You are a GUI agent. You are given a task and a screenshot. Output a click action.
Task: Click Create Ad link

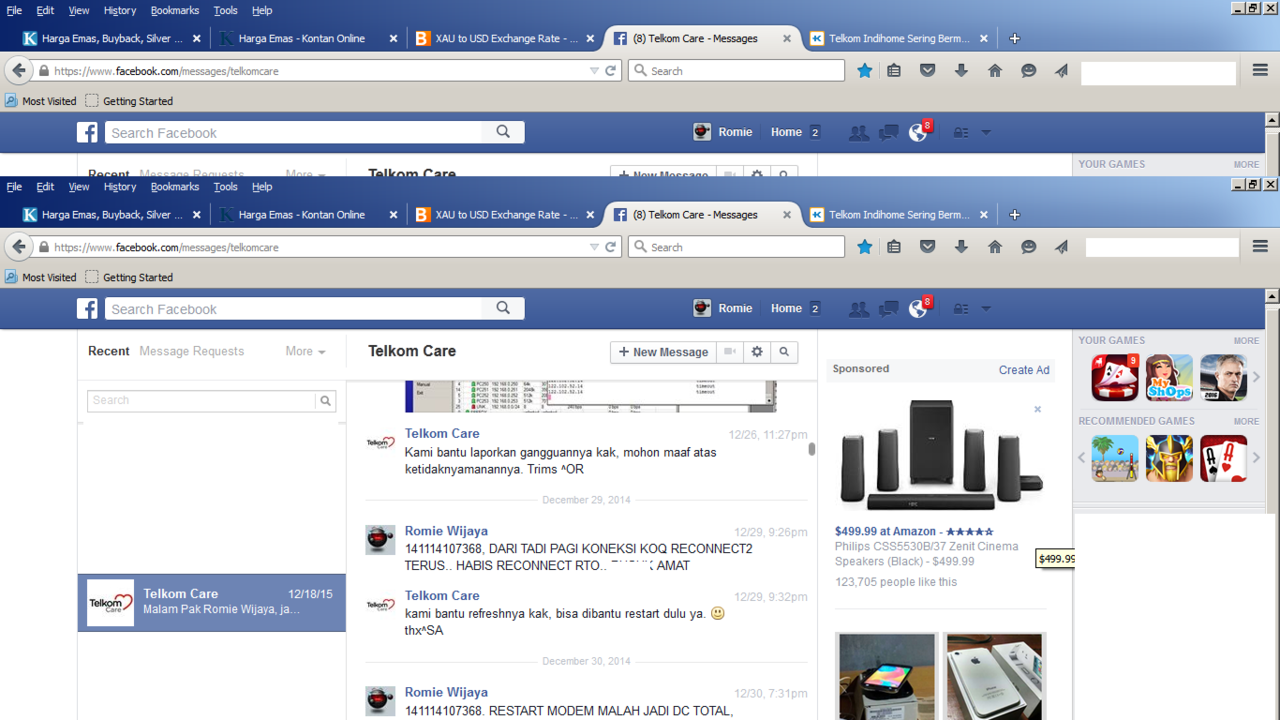pyautogui.click(x=1024, y=370)
